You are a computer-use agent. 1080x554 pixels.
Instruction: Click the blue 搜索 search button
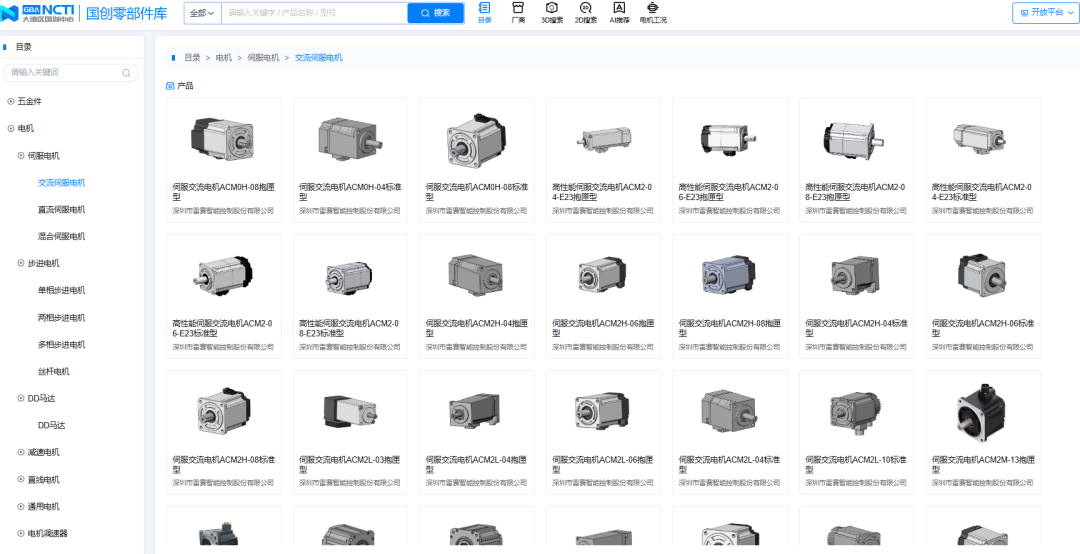coord(435,12)
